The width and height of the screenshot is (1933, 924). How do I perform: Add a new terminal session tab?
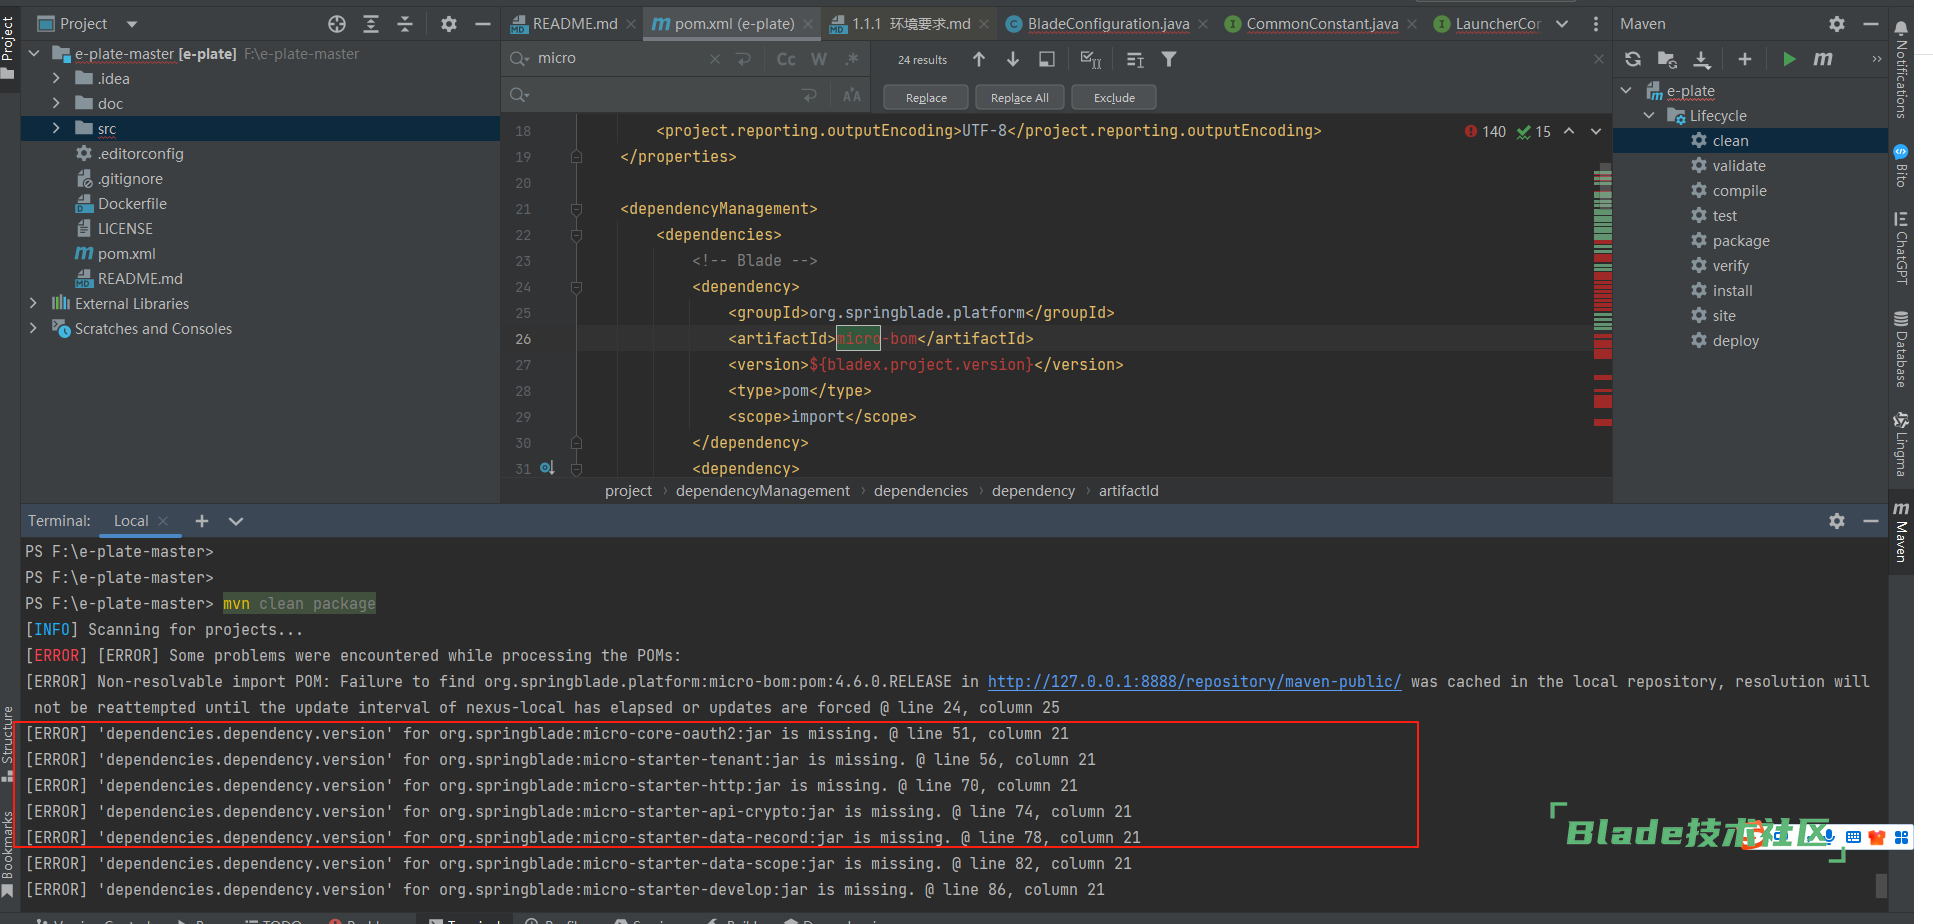click(202, 521)
